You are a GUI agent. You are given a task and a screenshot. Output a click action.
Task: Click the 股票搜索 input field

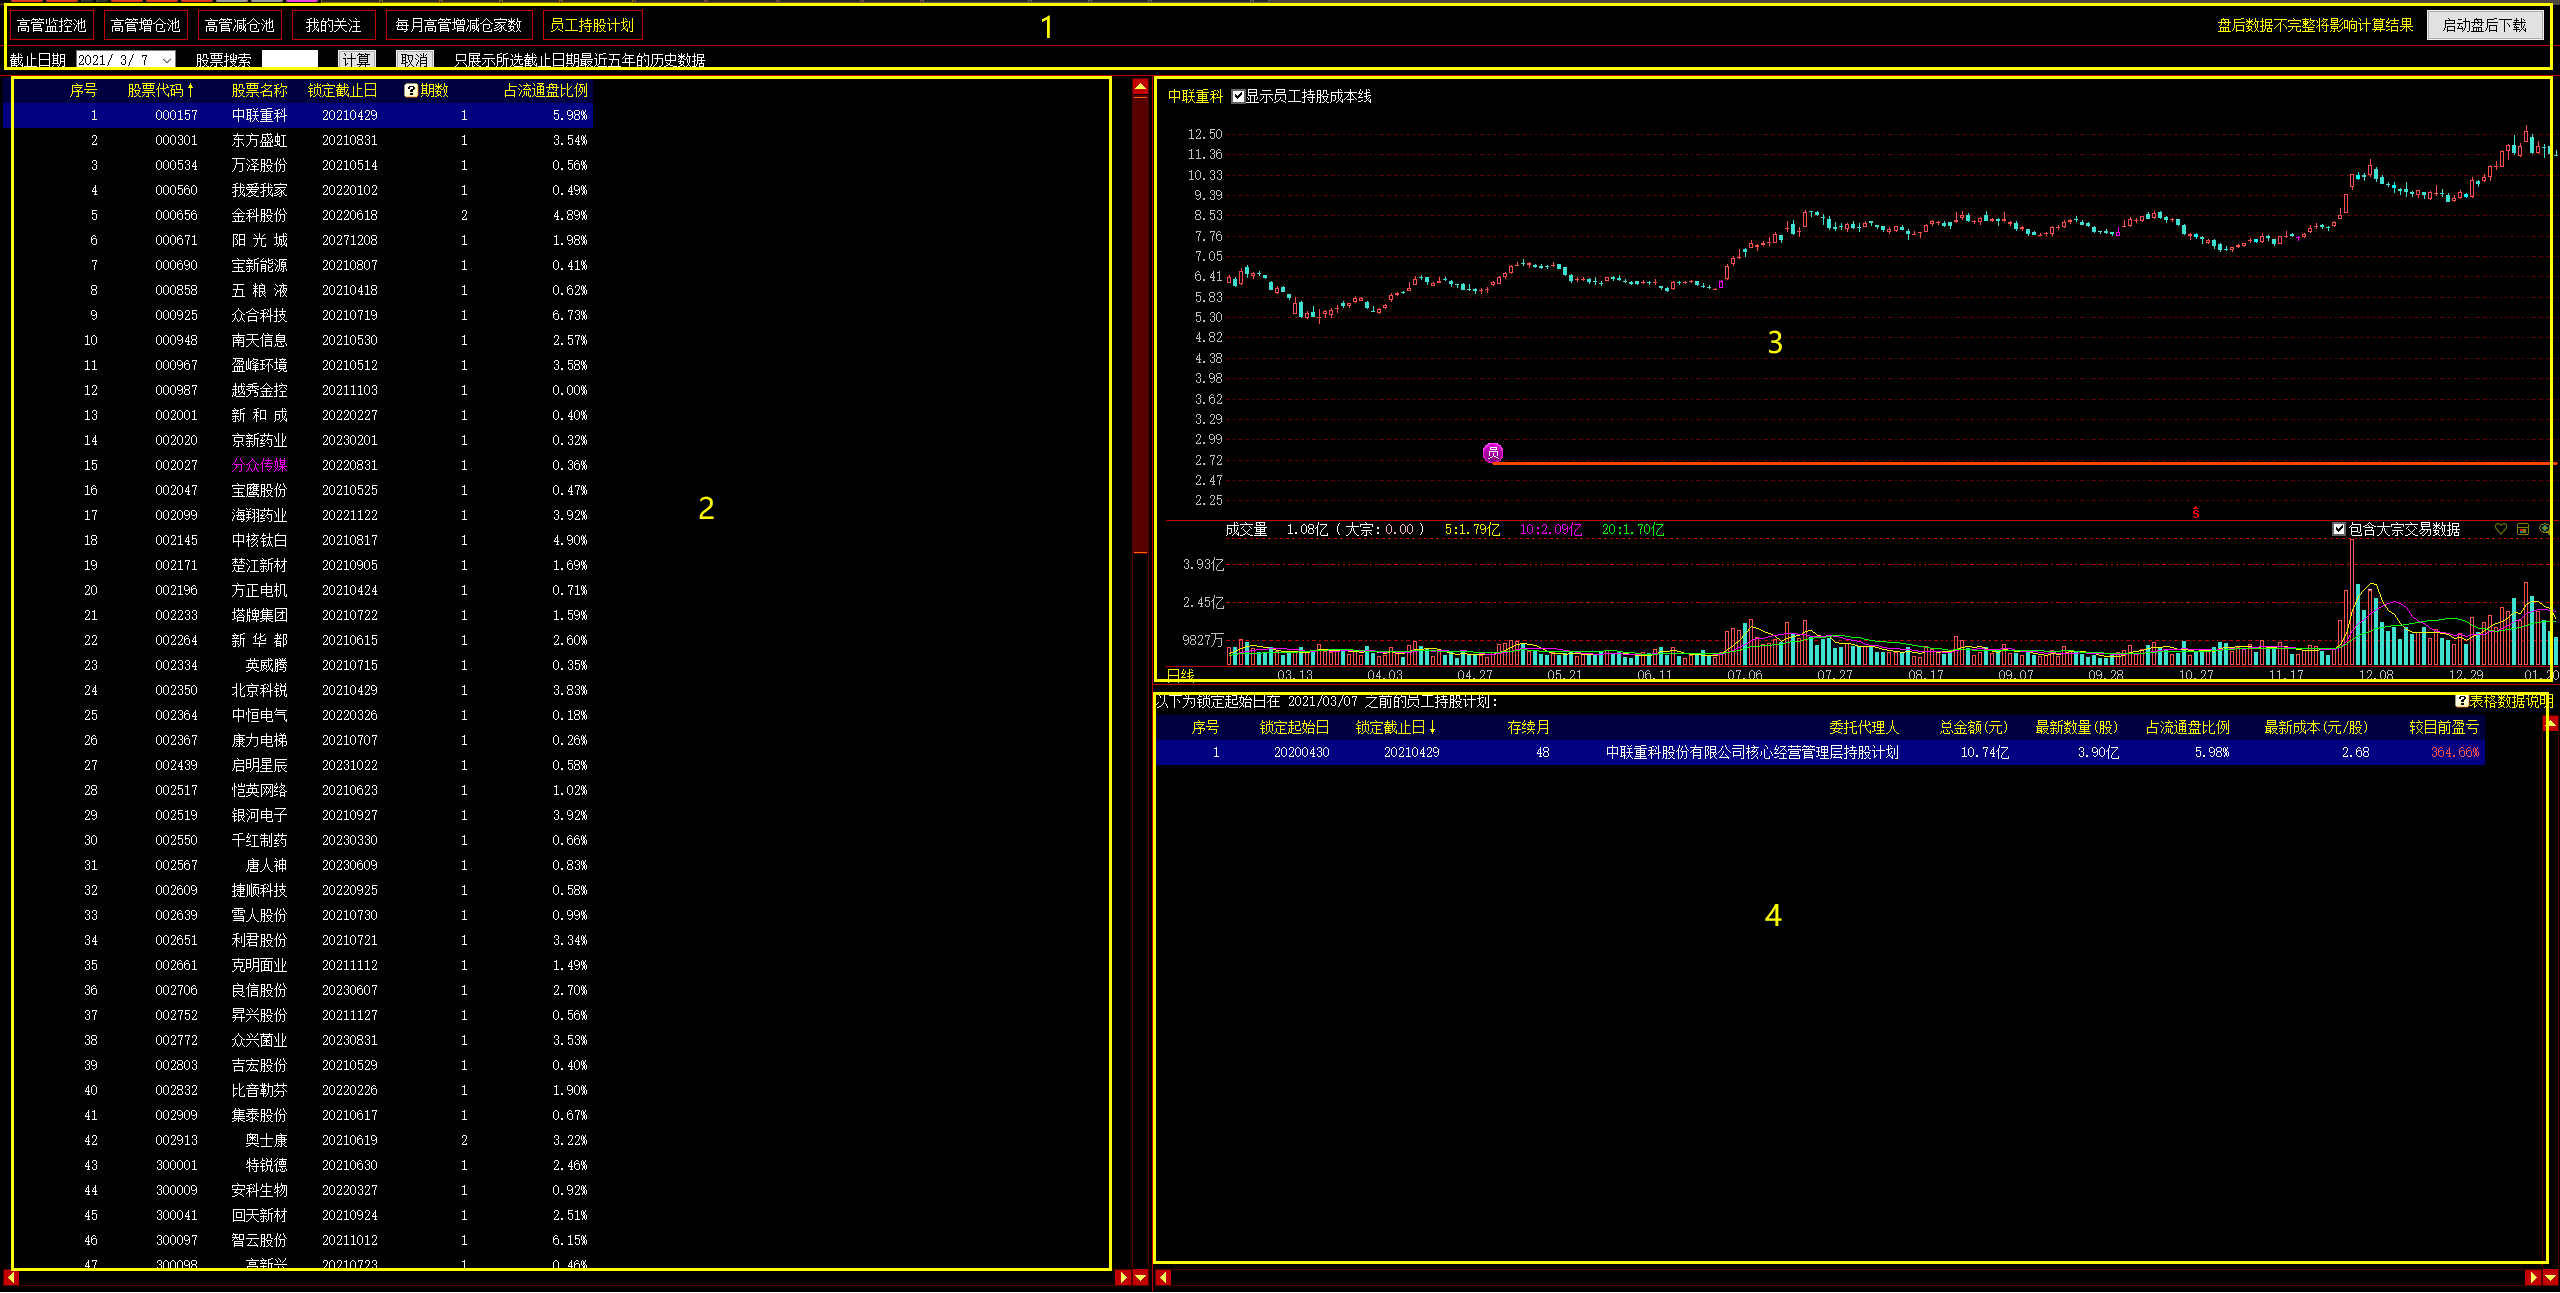pos(290,60)
